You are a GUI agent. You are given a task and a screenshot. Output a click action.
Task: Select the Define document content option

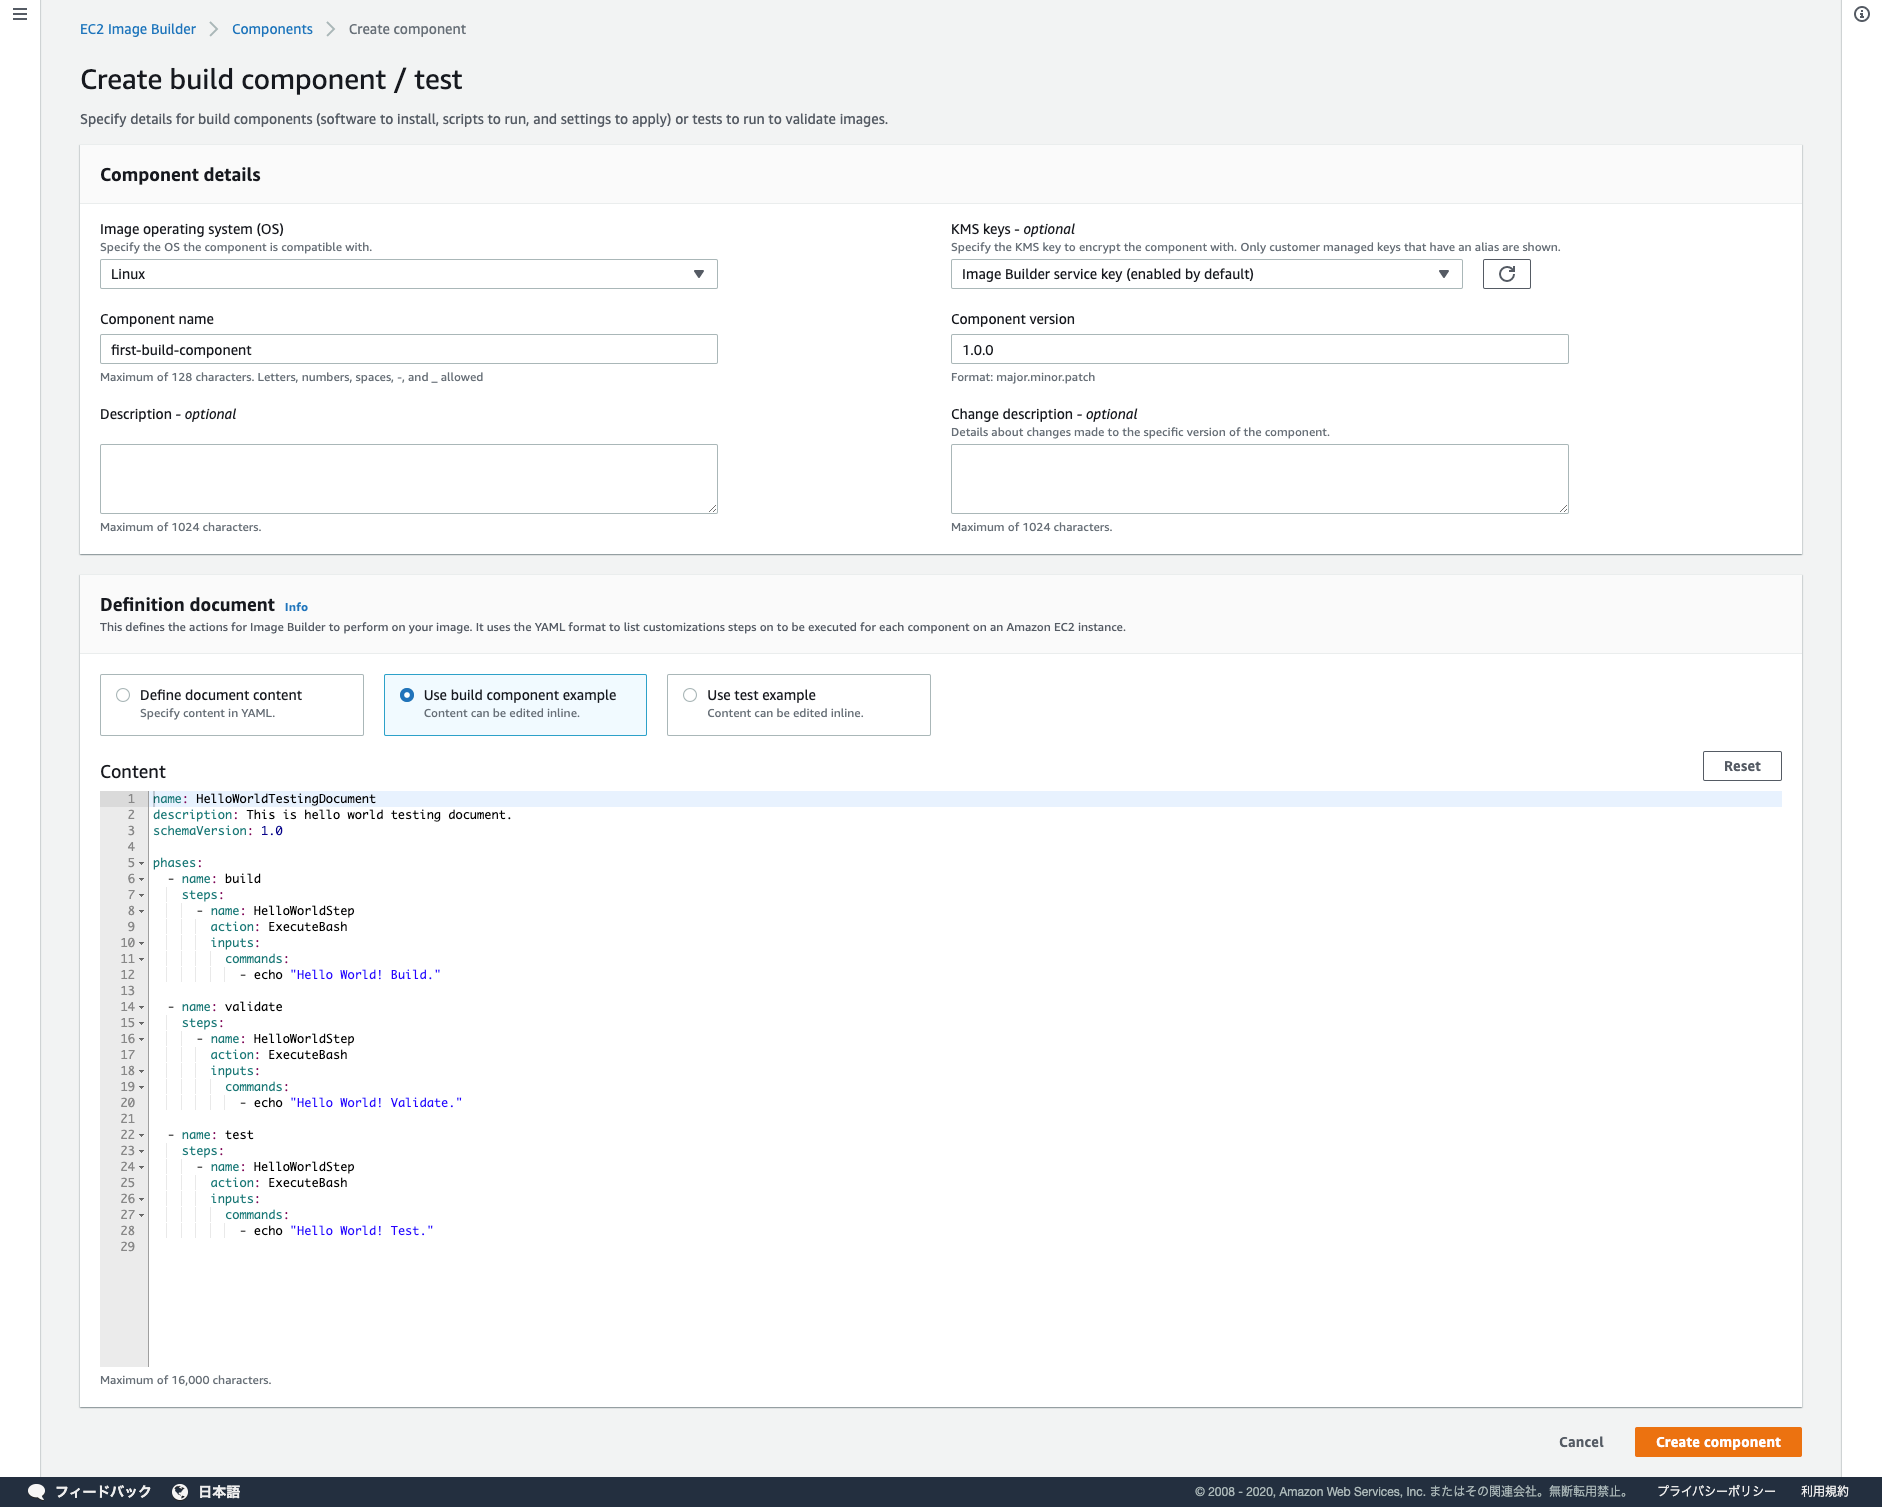tap(122, 694)
